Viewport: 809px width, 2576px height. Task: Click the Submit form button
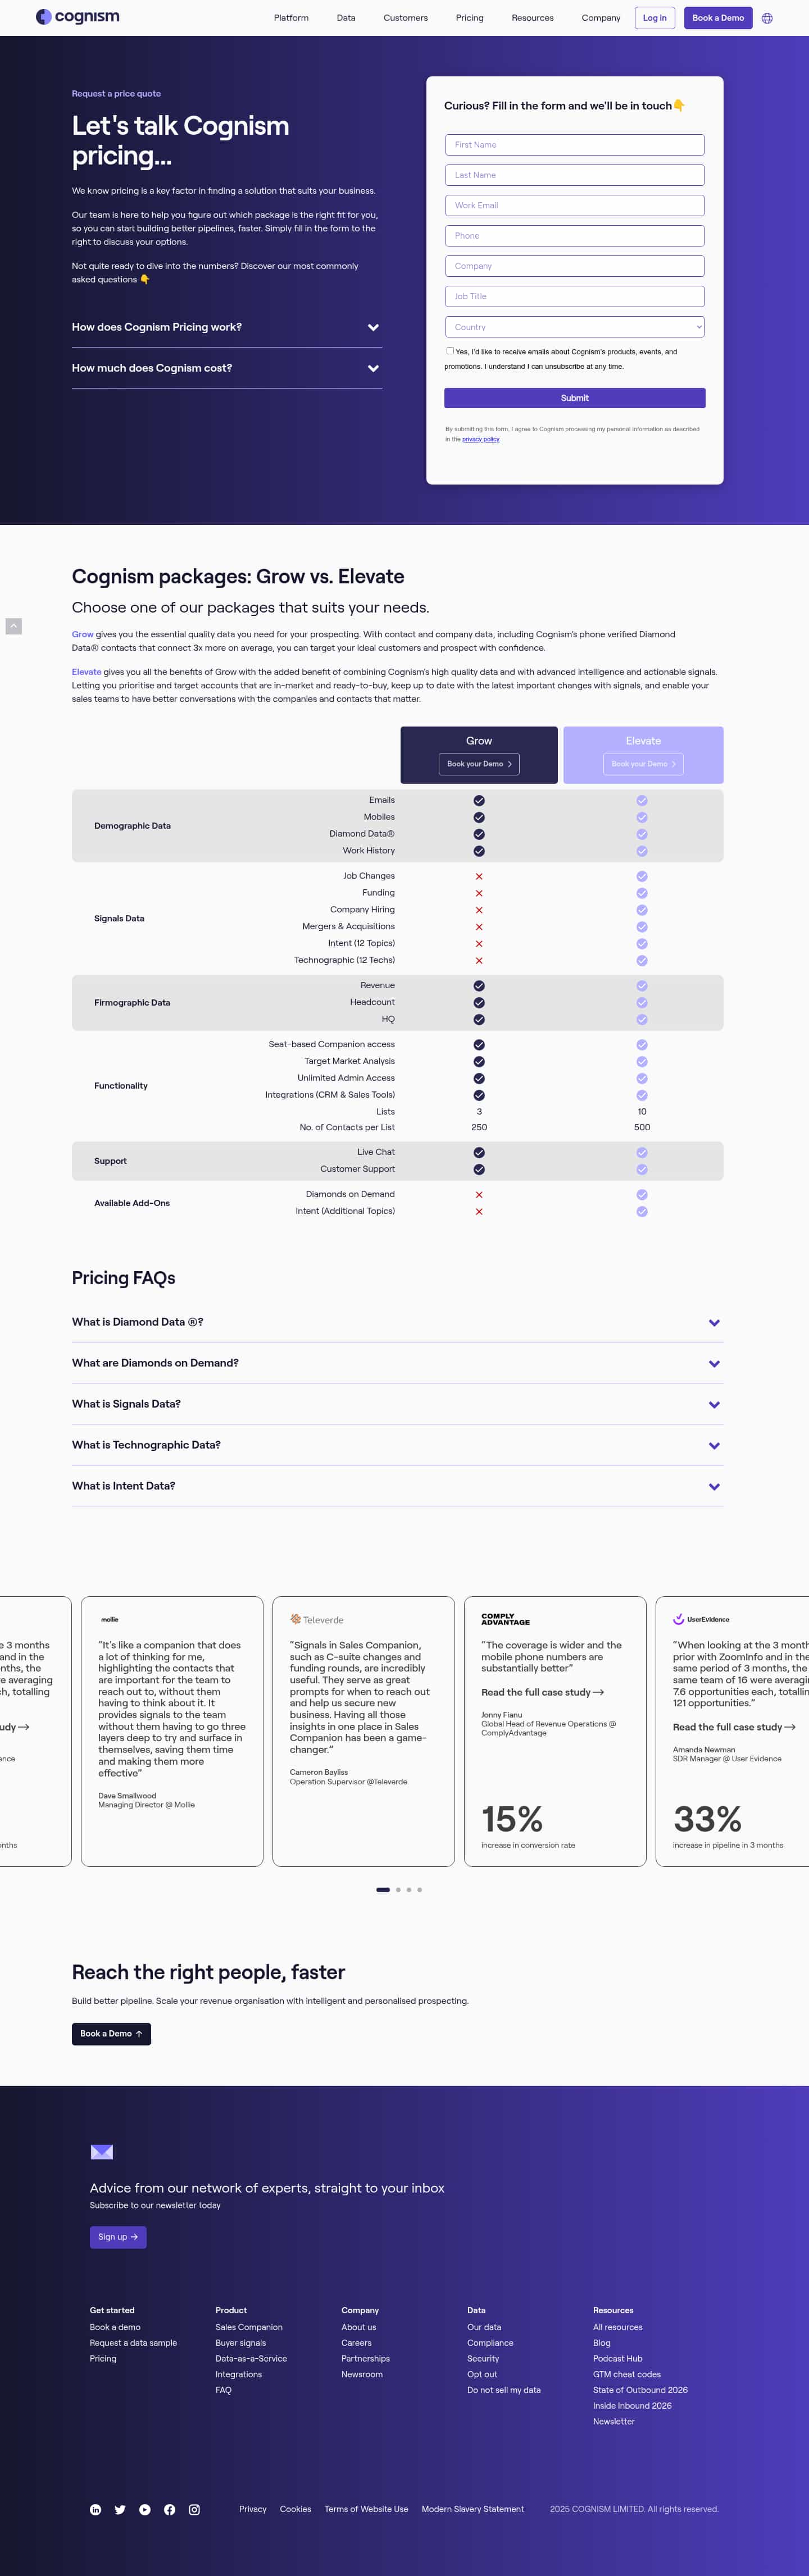(x=574, y=398)
